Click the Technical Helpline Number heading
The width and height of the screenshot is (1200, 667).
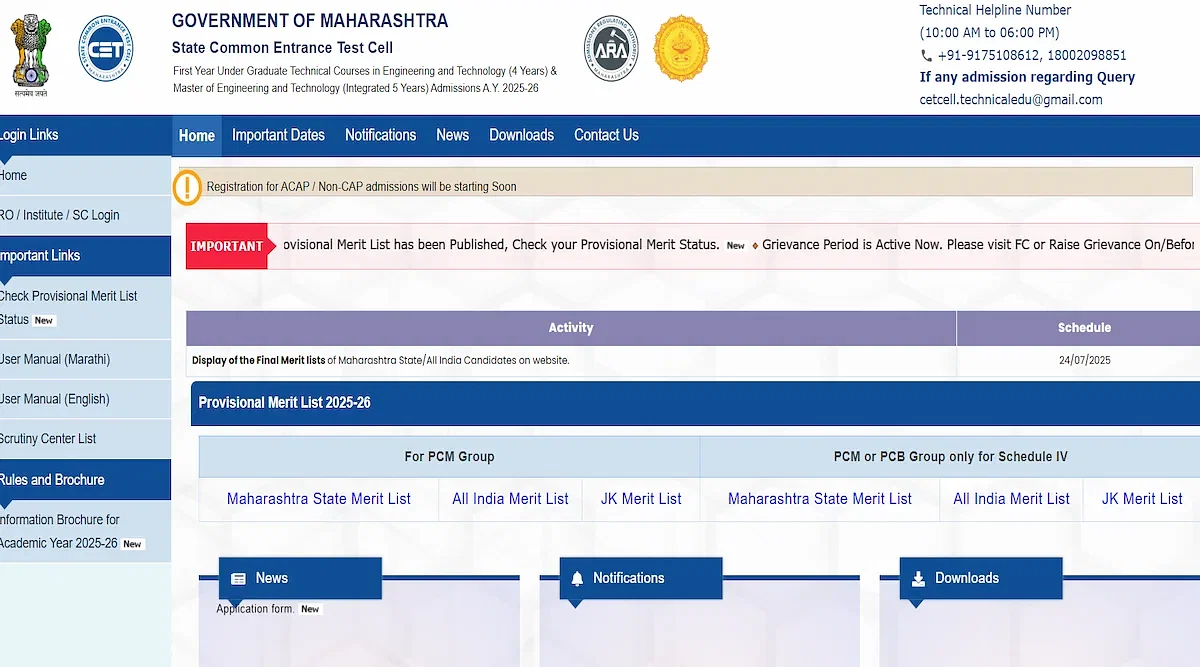click(995, 10)
